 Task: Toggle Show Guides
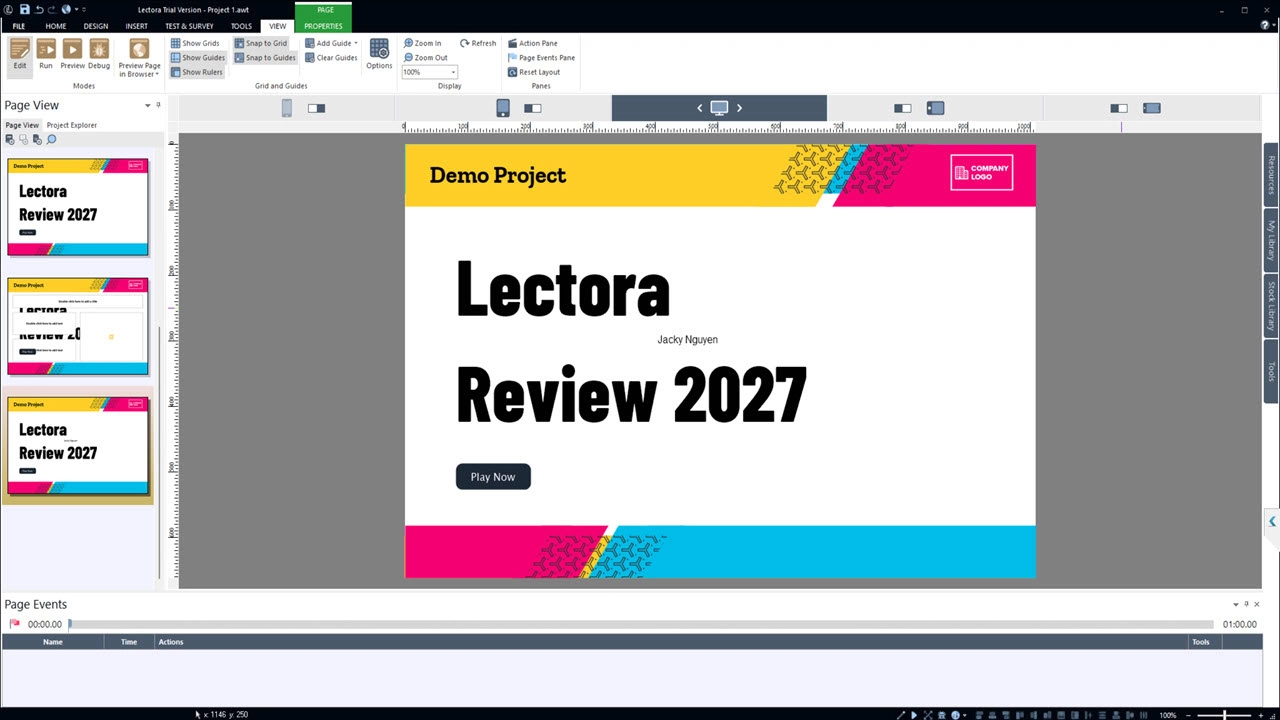coord(197,58)
